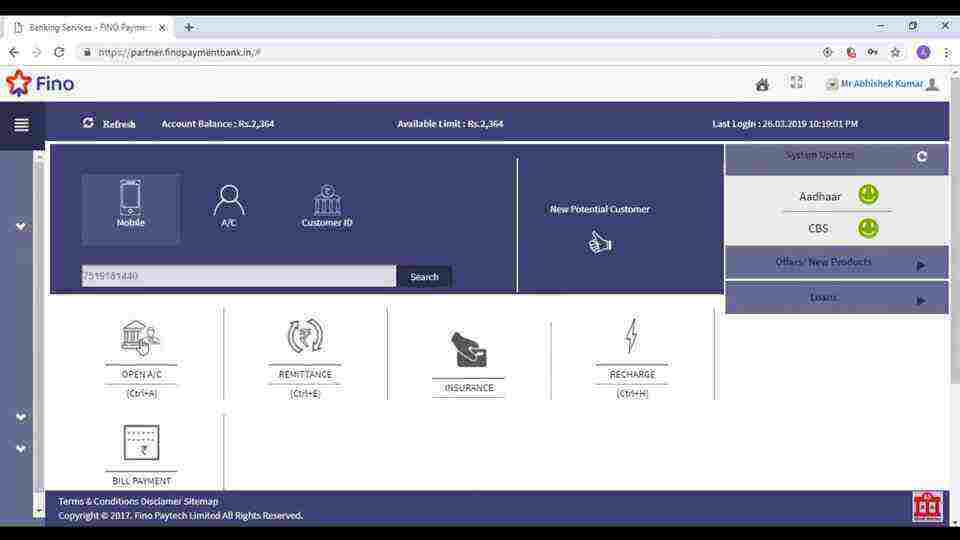Expand the Loans section

[x=836, y=298]
